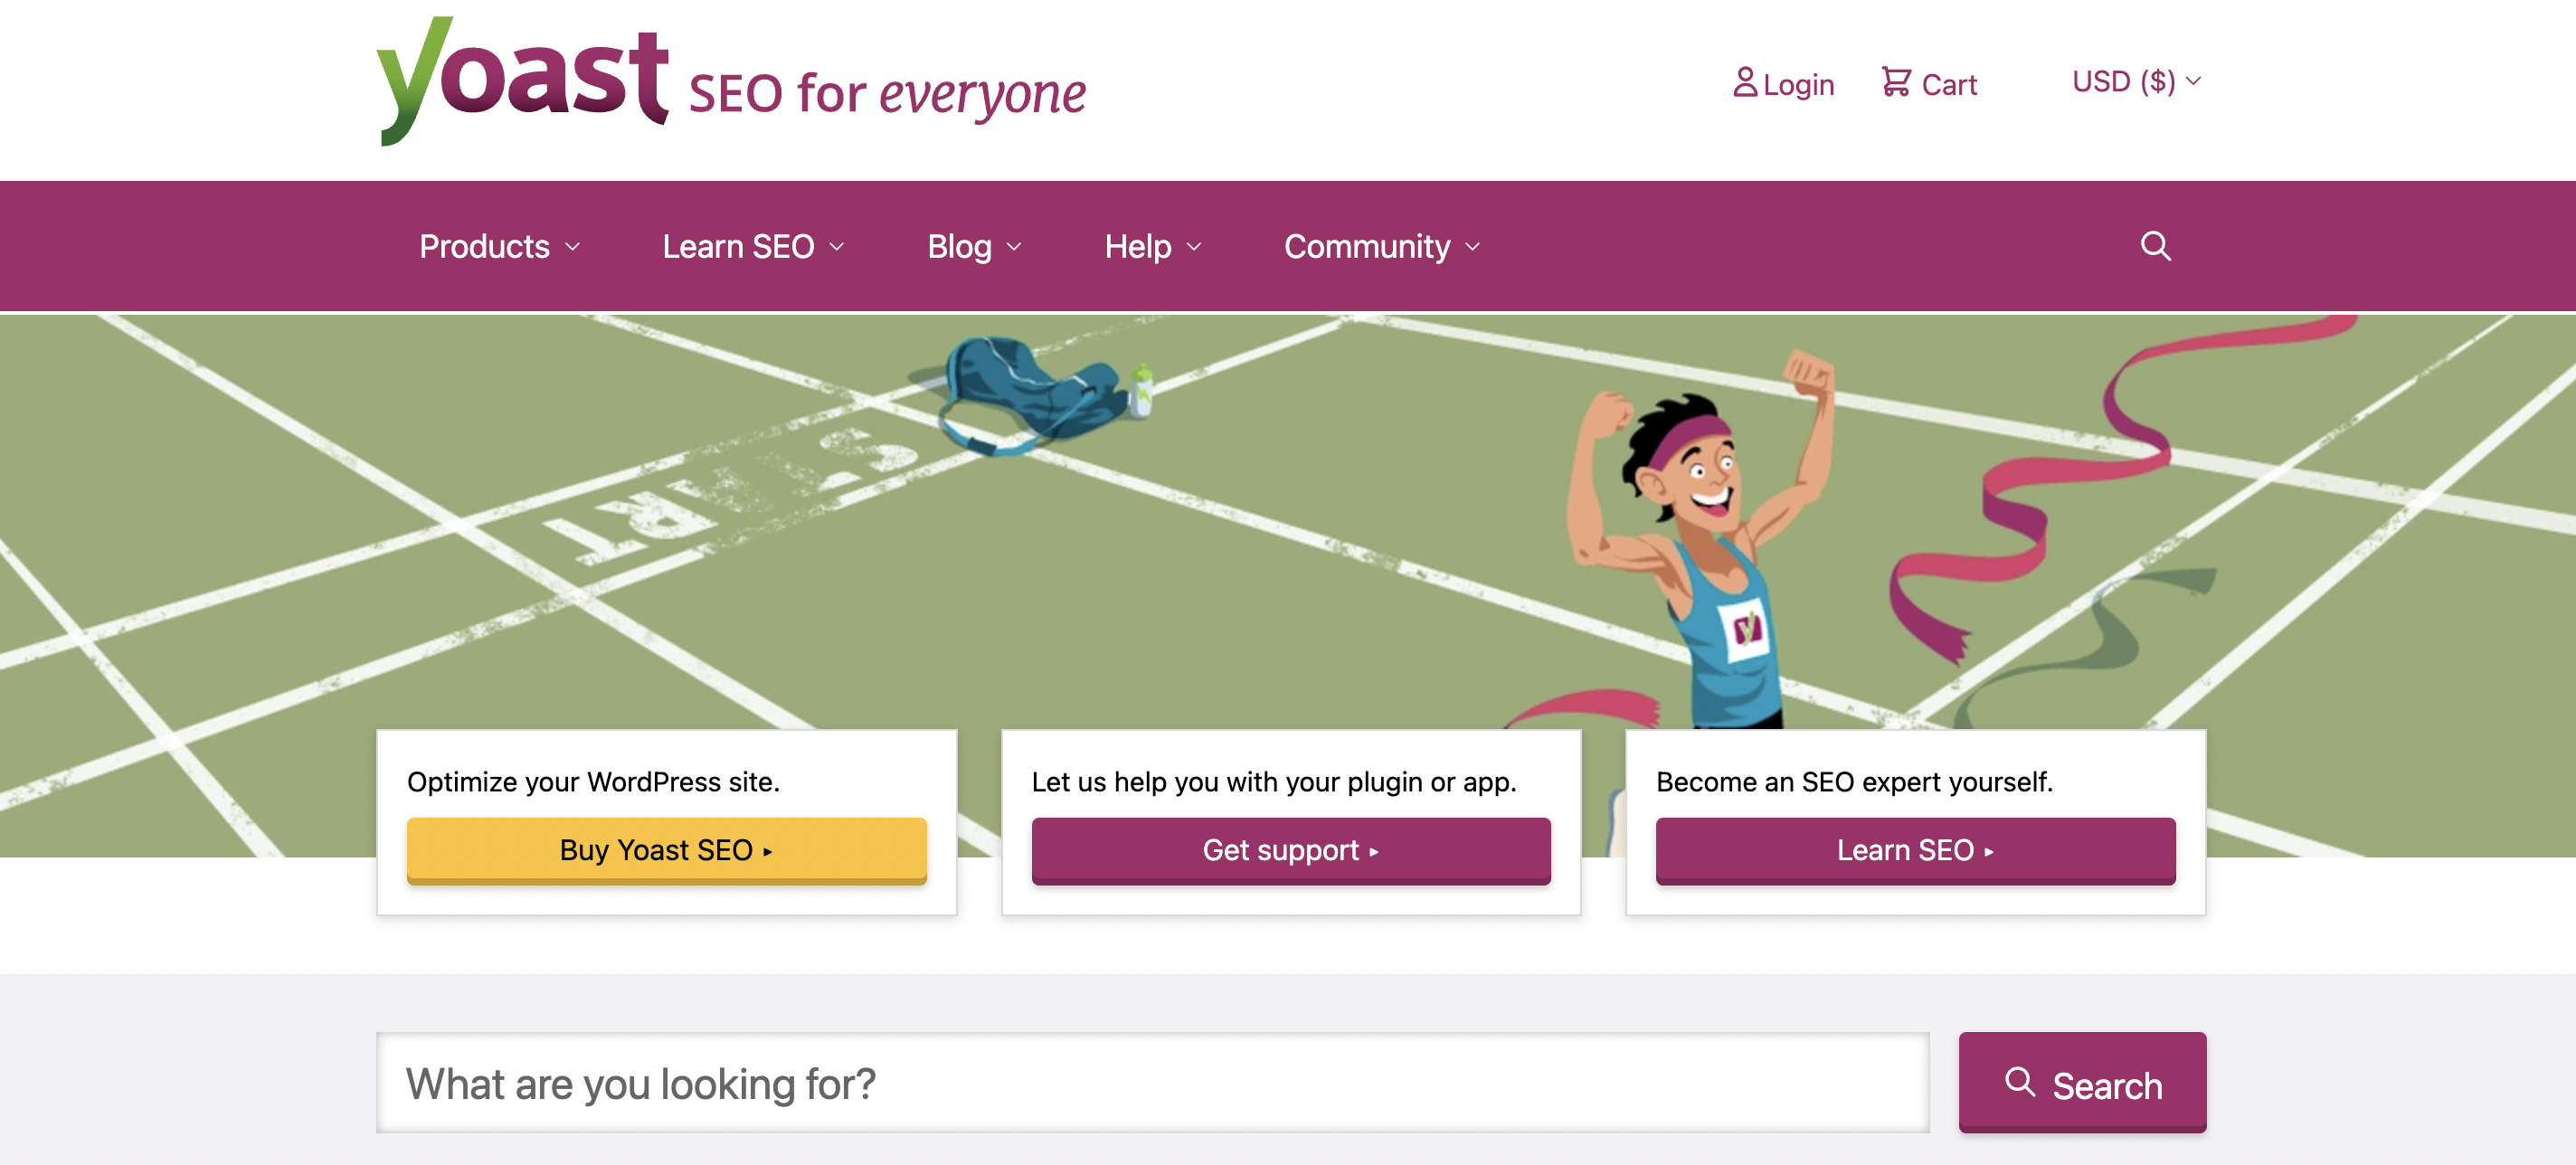Open the USD ($) currency dropdown

point(2137,81)
